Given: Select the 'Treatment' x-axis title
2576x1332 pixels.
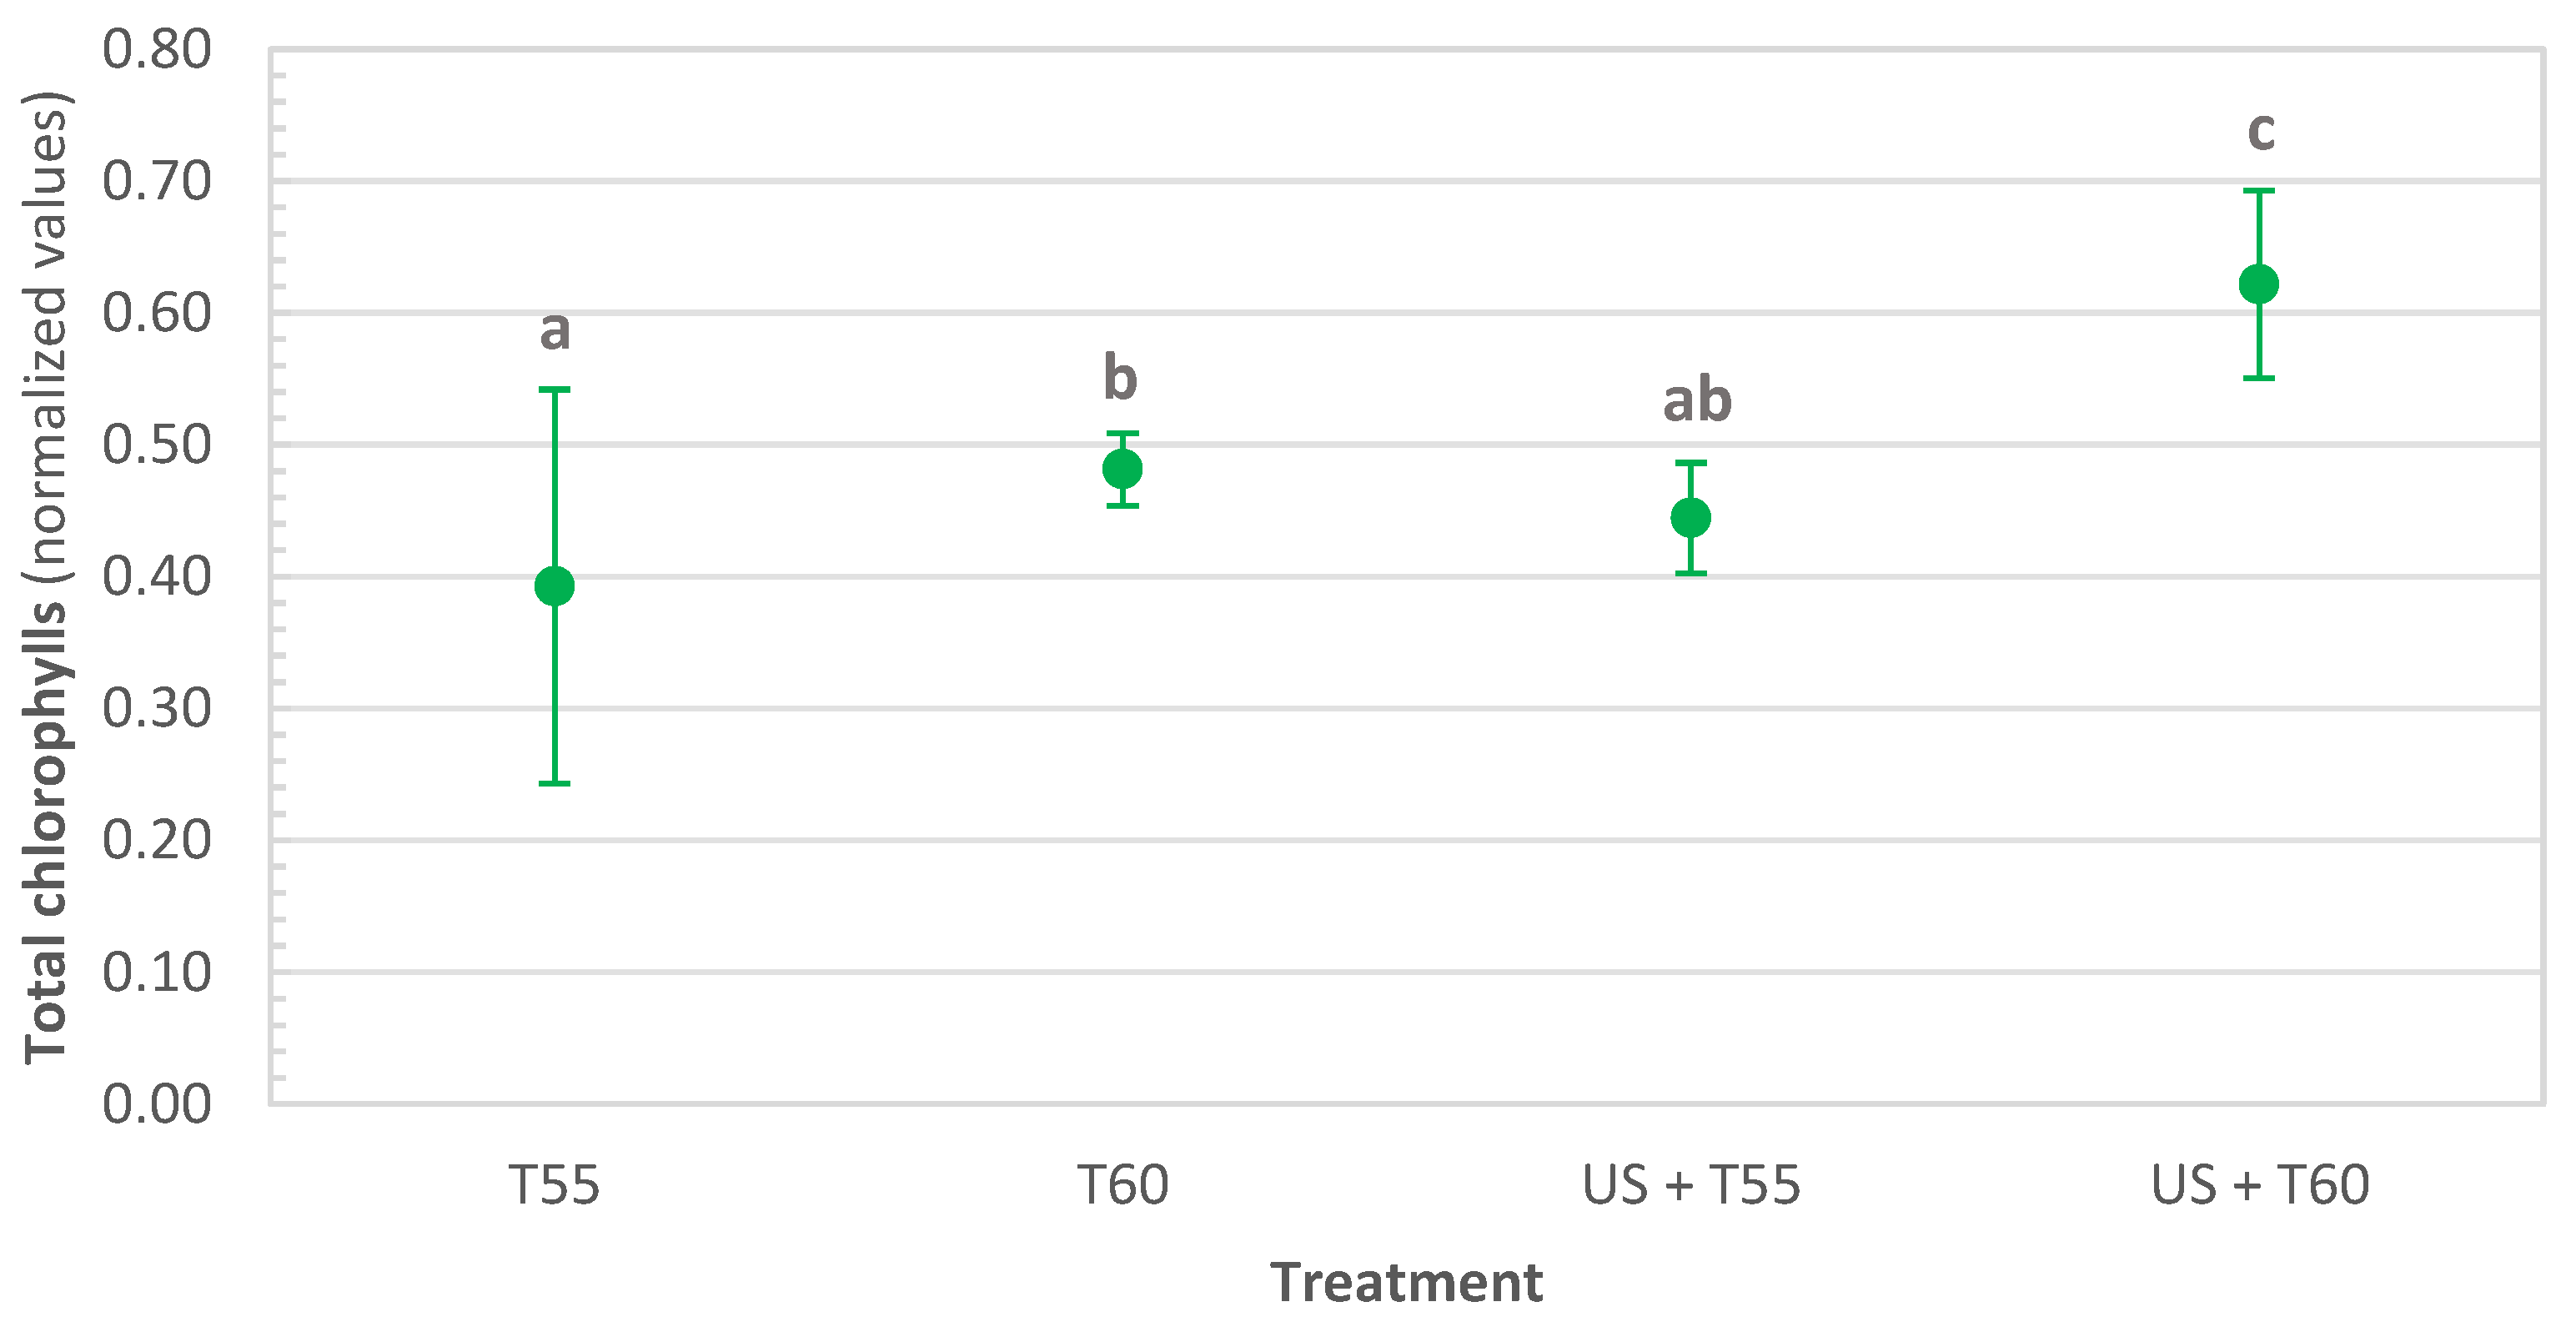Looking at the screenshot, I should click(1406, 1282).
